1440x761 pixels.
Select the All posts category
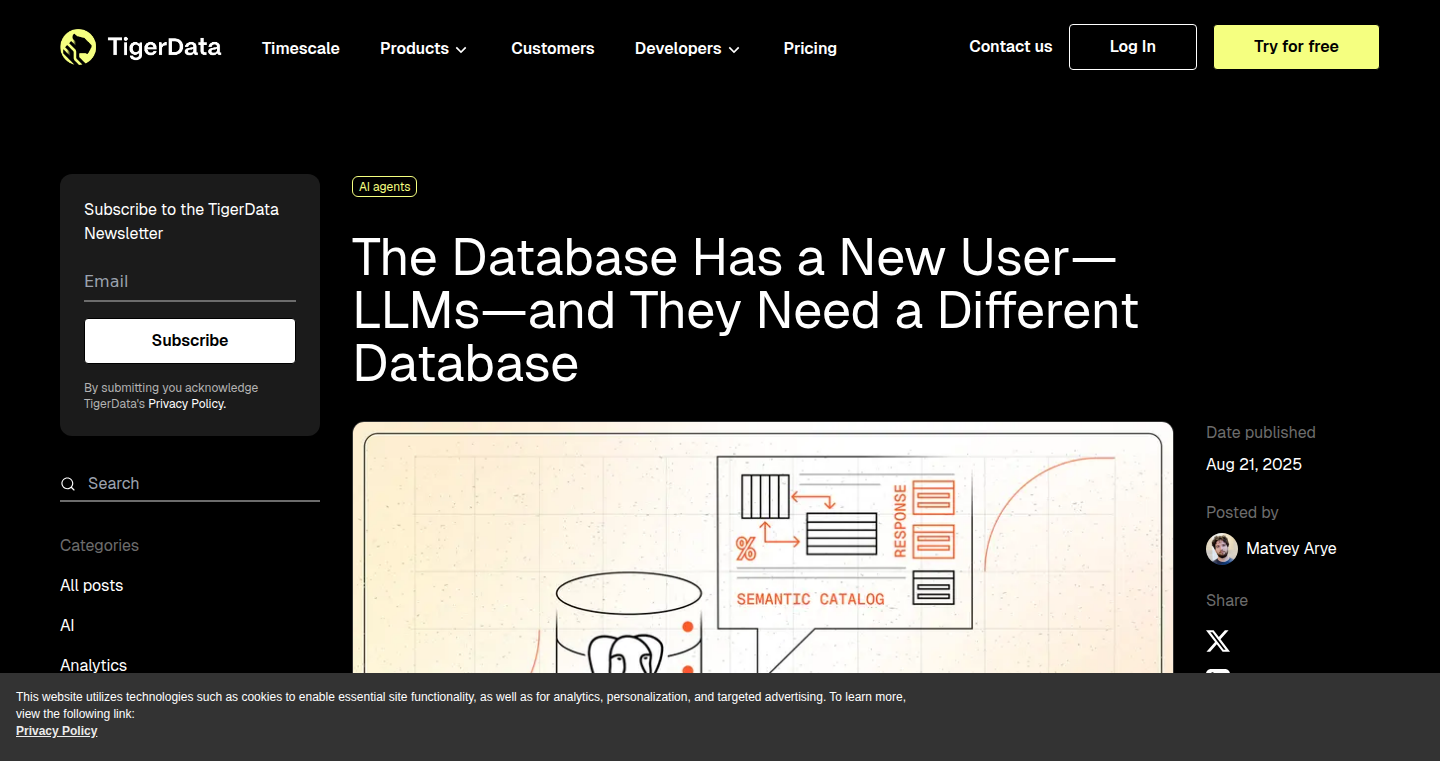(x=92, y=585)
